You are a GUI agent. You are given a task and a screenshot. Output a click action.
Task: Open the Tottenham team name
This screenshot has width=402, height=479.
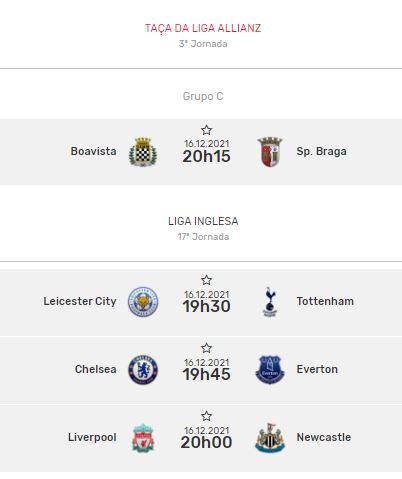pyautogui.click(x=325, y=301)
